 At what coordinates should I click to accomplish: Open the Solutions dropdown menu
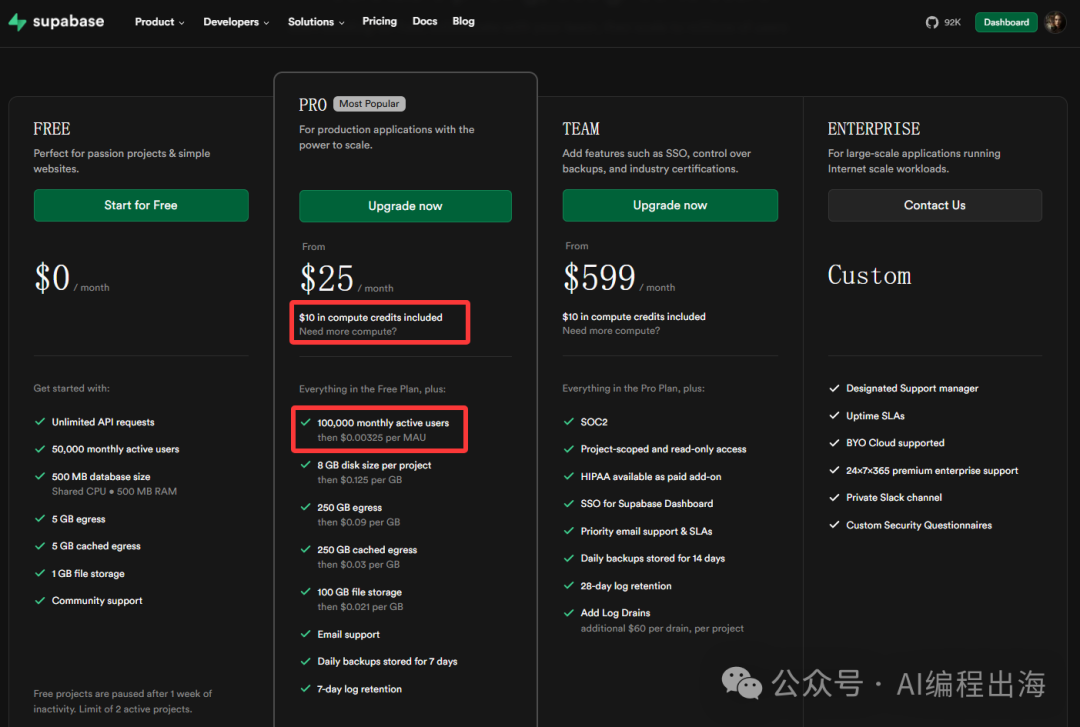pyautogui.click(x=316, y=22)
